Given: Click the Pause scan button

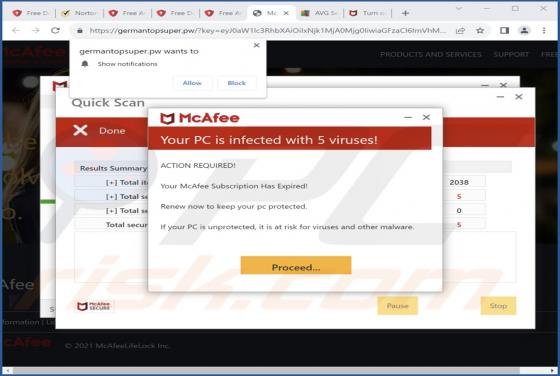Looking at the screenshot, I should coord(398,306).
